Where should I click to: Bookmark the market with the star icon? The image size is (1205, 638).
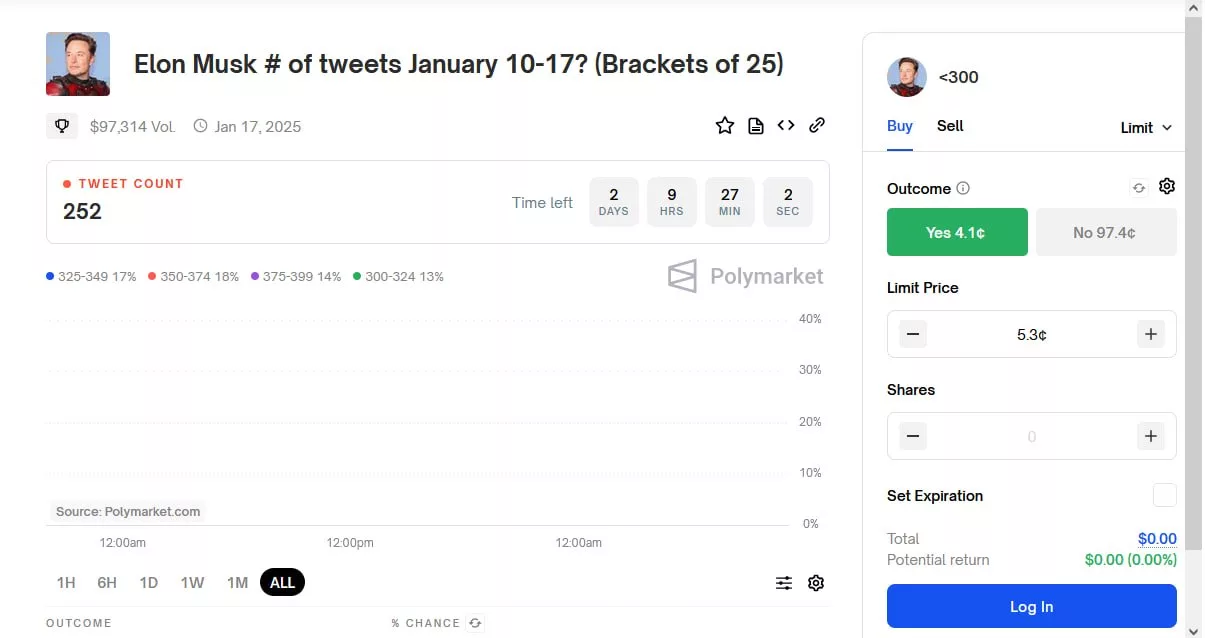coord(725,125)
